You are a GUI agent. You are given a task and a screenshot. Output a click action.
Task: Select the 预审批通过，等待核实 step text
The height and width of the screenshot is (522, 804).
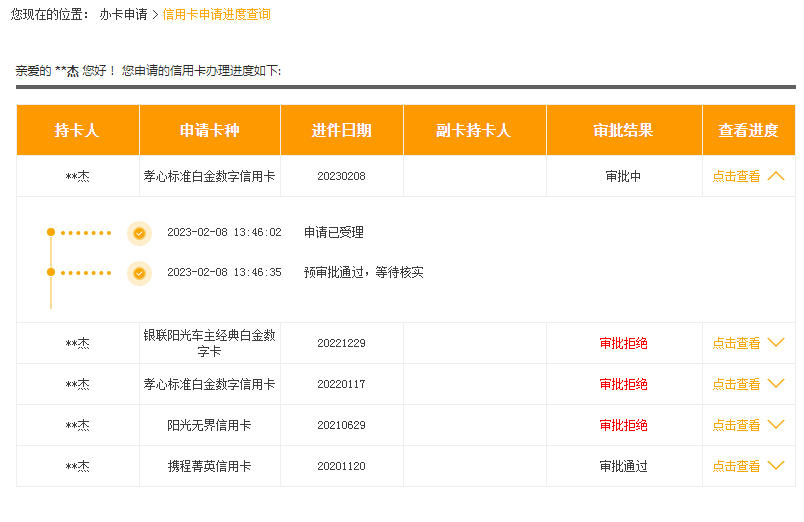click(364, 272)
